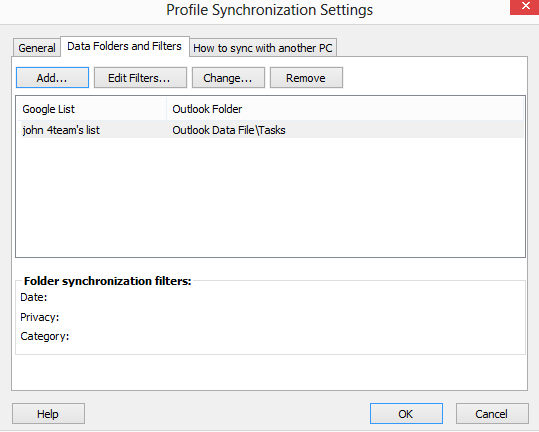The height and width of the screenshot is (432, 539).
Task: Click the empty area of folder list
Action: [x=270, y=198]
